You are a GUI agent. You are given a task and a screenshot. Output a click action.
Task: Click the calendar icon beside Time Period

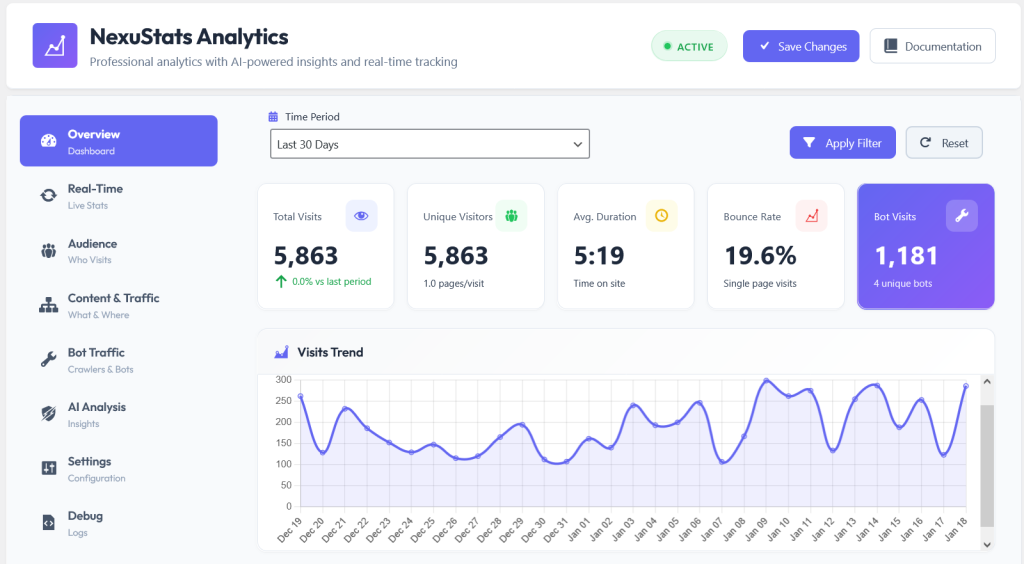point(273,117)
